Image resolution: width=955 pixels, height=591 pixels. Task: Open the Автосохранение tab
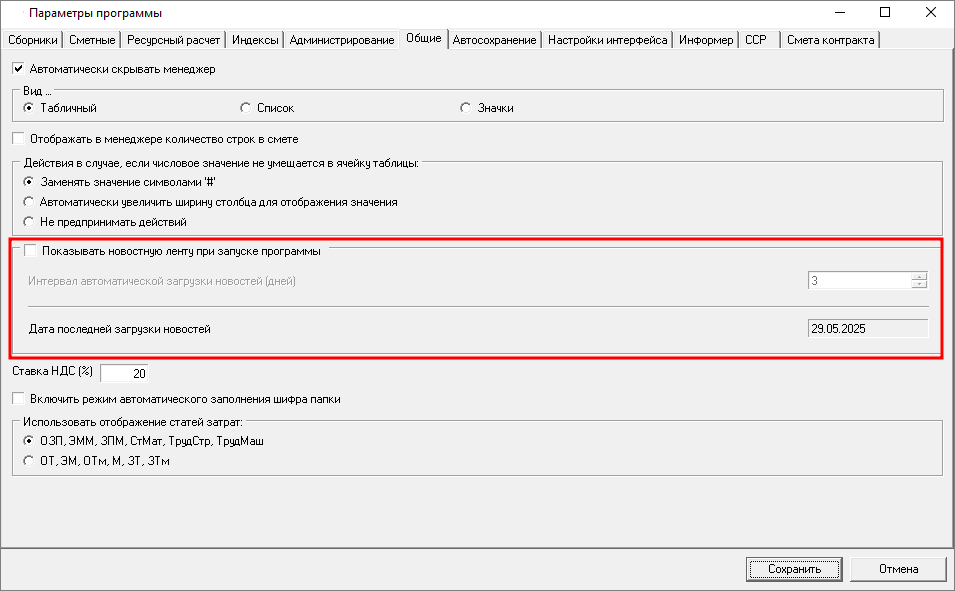pos(494,40)
